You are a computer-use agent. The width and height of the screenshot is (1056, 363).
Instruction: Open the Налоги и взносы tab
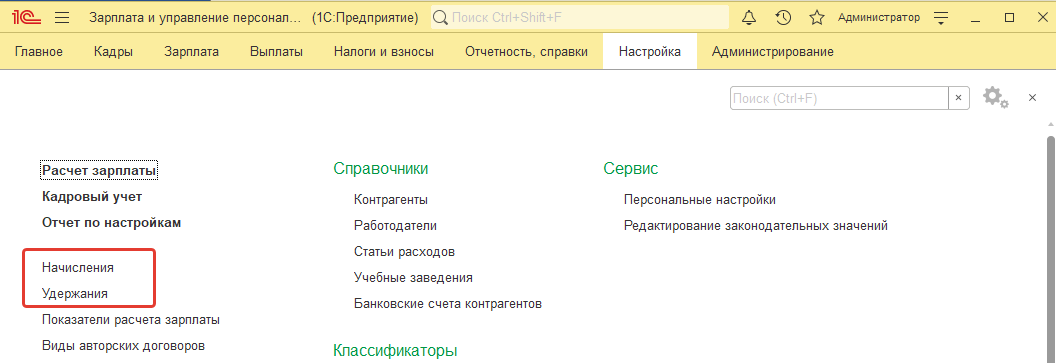383,52
